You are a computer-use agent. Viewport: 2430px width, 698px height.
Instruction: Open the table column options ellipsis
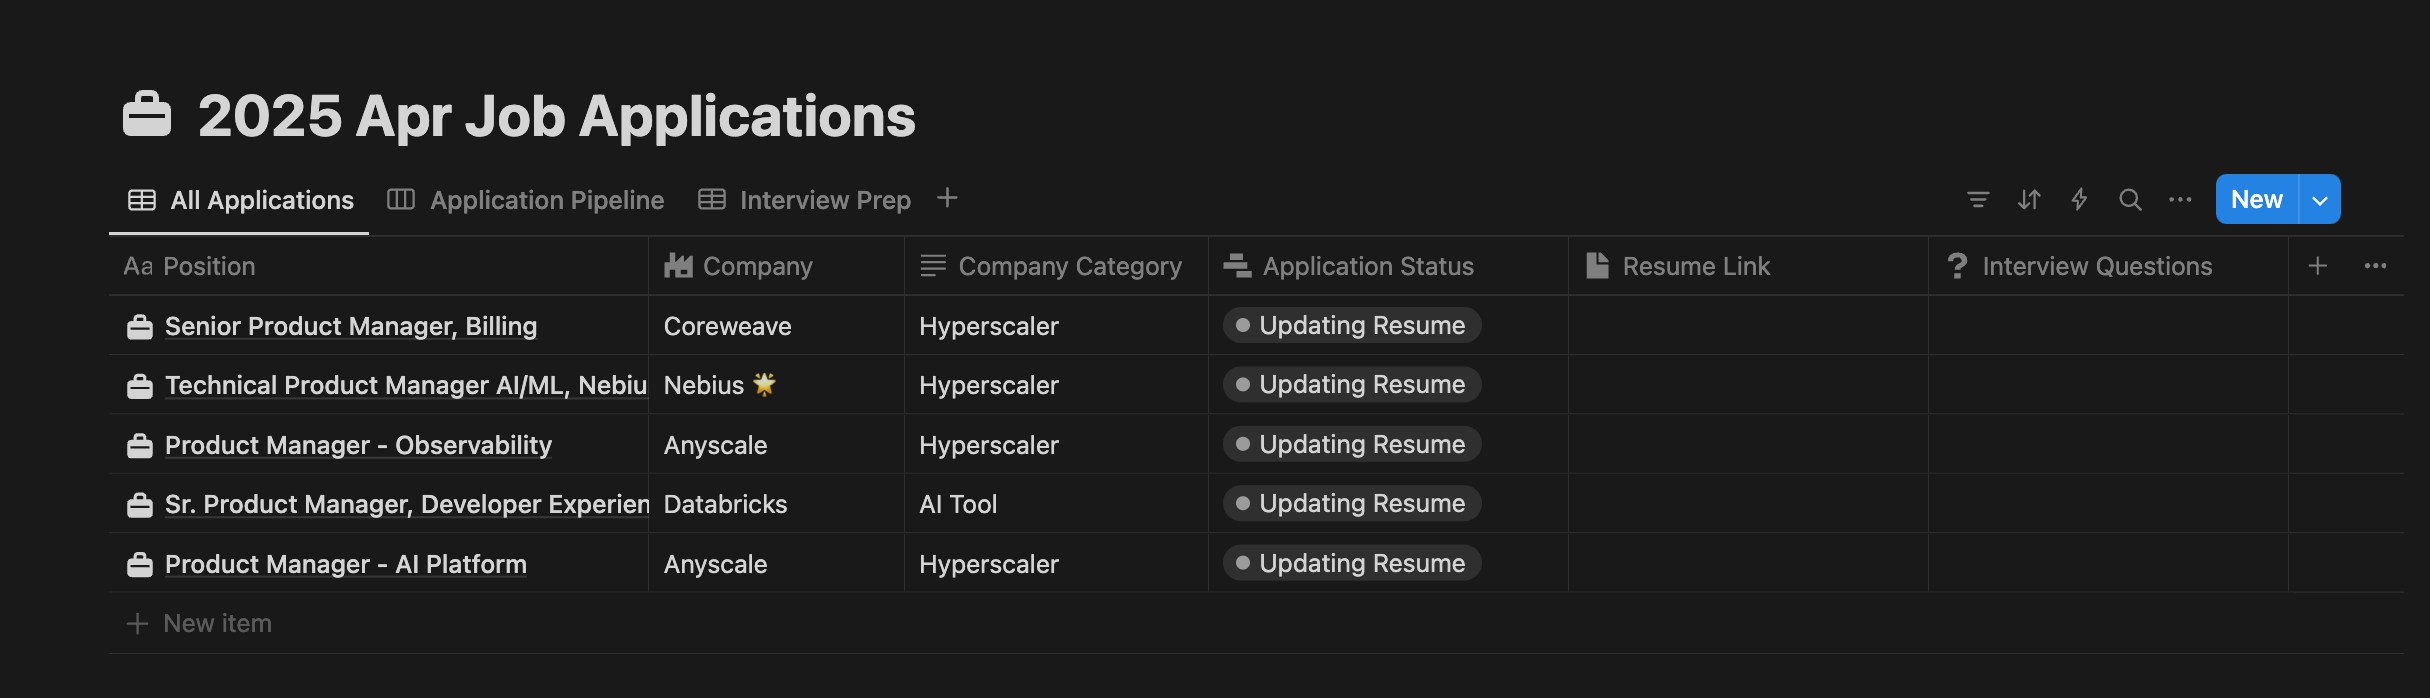(x=2375, y=266)
